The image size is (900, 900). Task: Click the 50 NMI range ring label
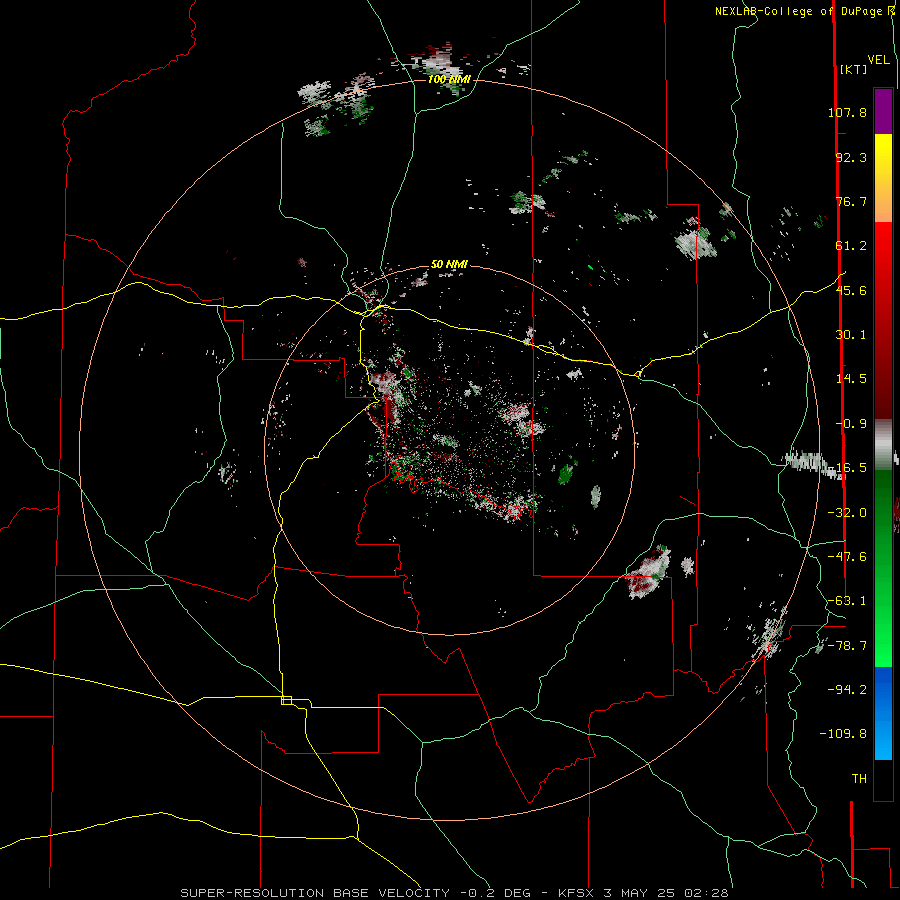[x=449, y=265]
